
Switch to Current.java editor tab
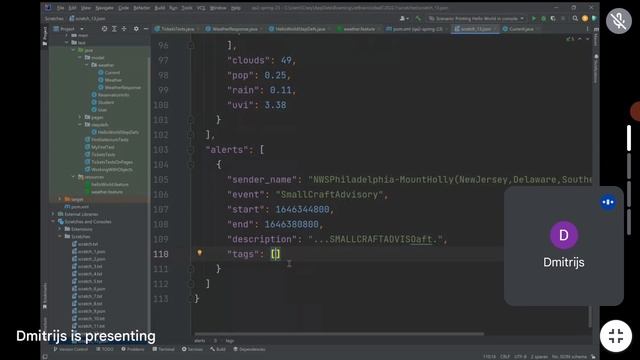tap(520, 29)
